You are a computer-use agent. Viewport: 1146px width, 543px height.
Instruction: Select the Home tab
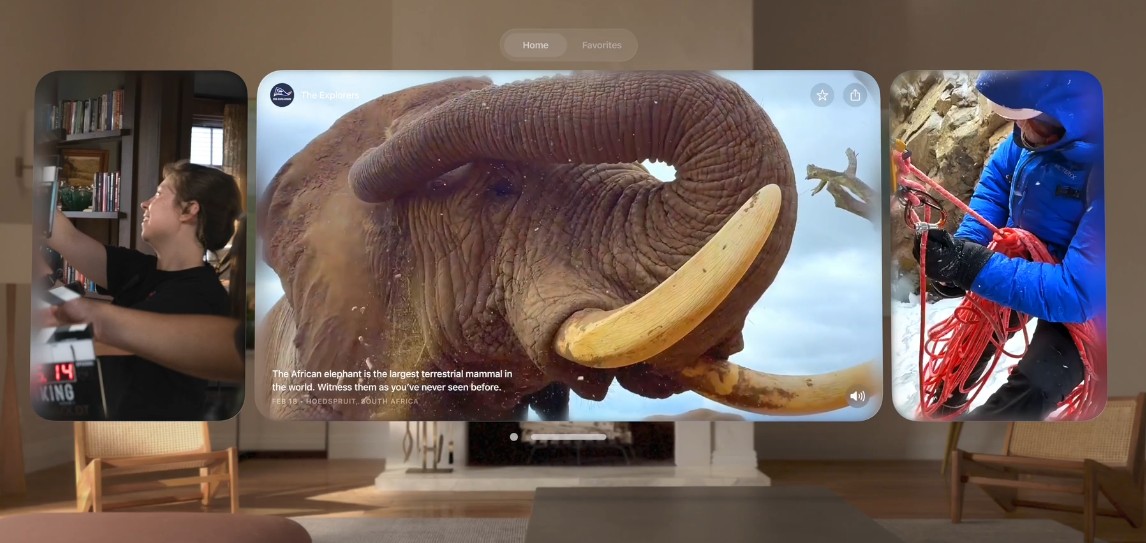pos(535,45)
